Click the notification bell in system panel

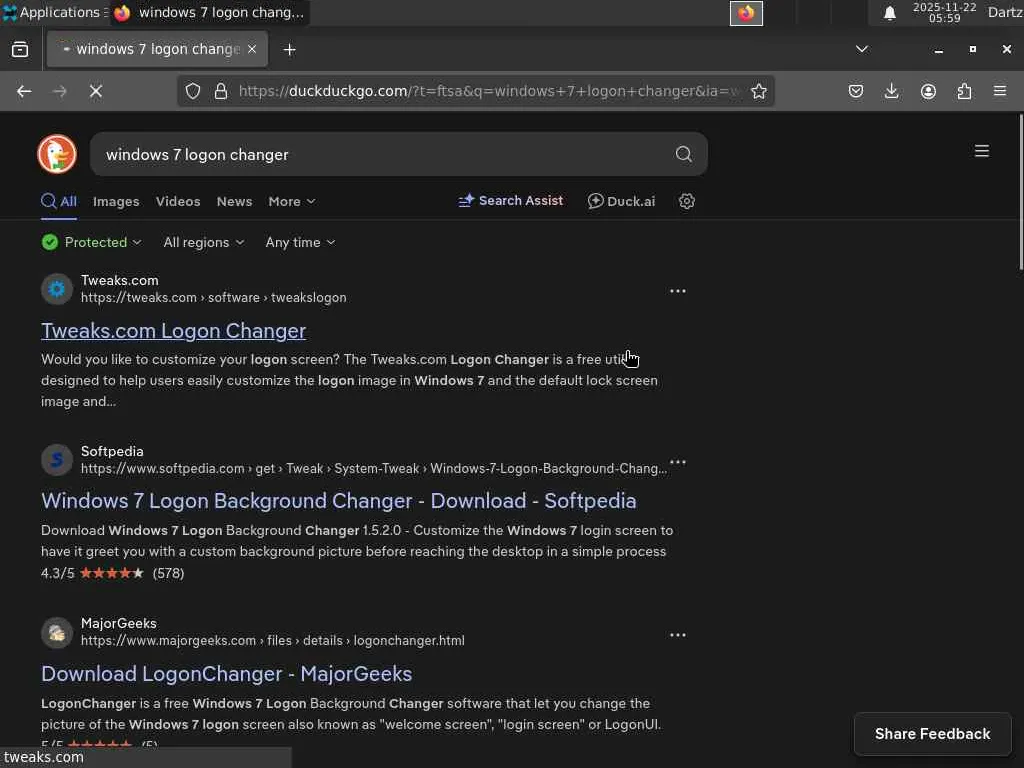889,13
